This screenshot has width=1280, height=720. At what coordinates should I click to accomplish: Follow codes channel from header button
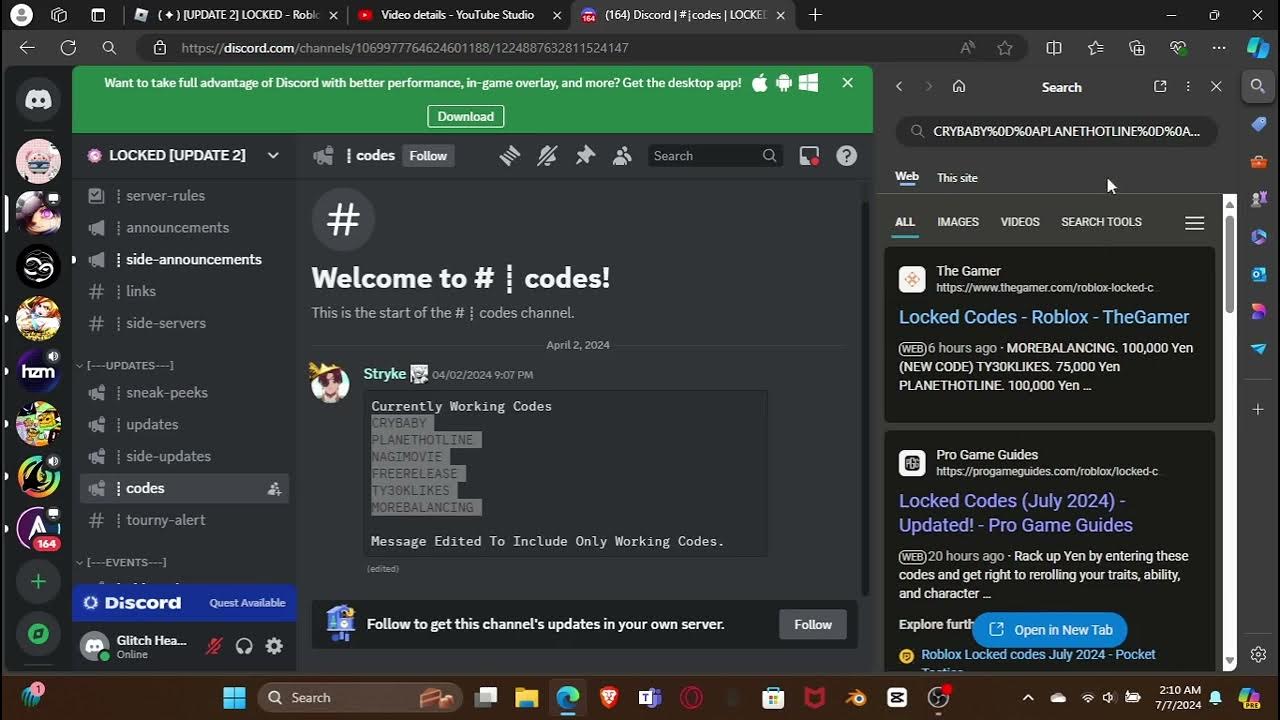[428, 156]
